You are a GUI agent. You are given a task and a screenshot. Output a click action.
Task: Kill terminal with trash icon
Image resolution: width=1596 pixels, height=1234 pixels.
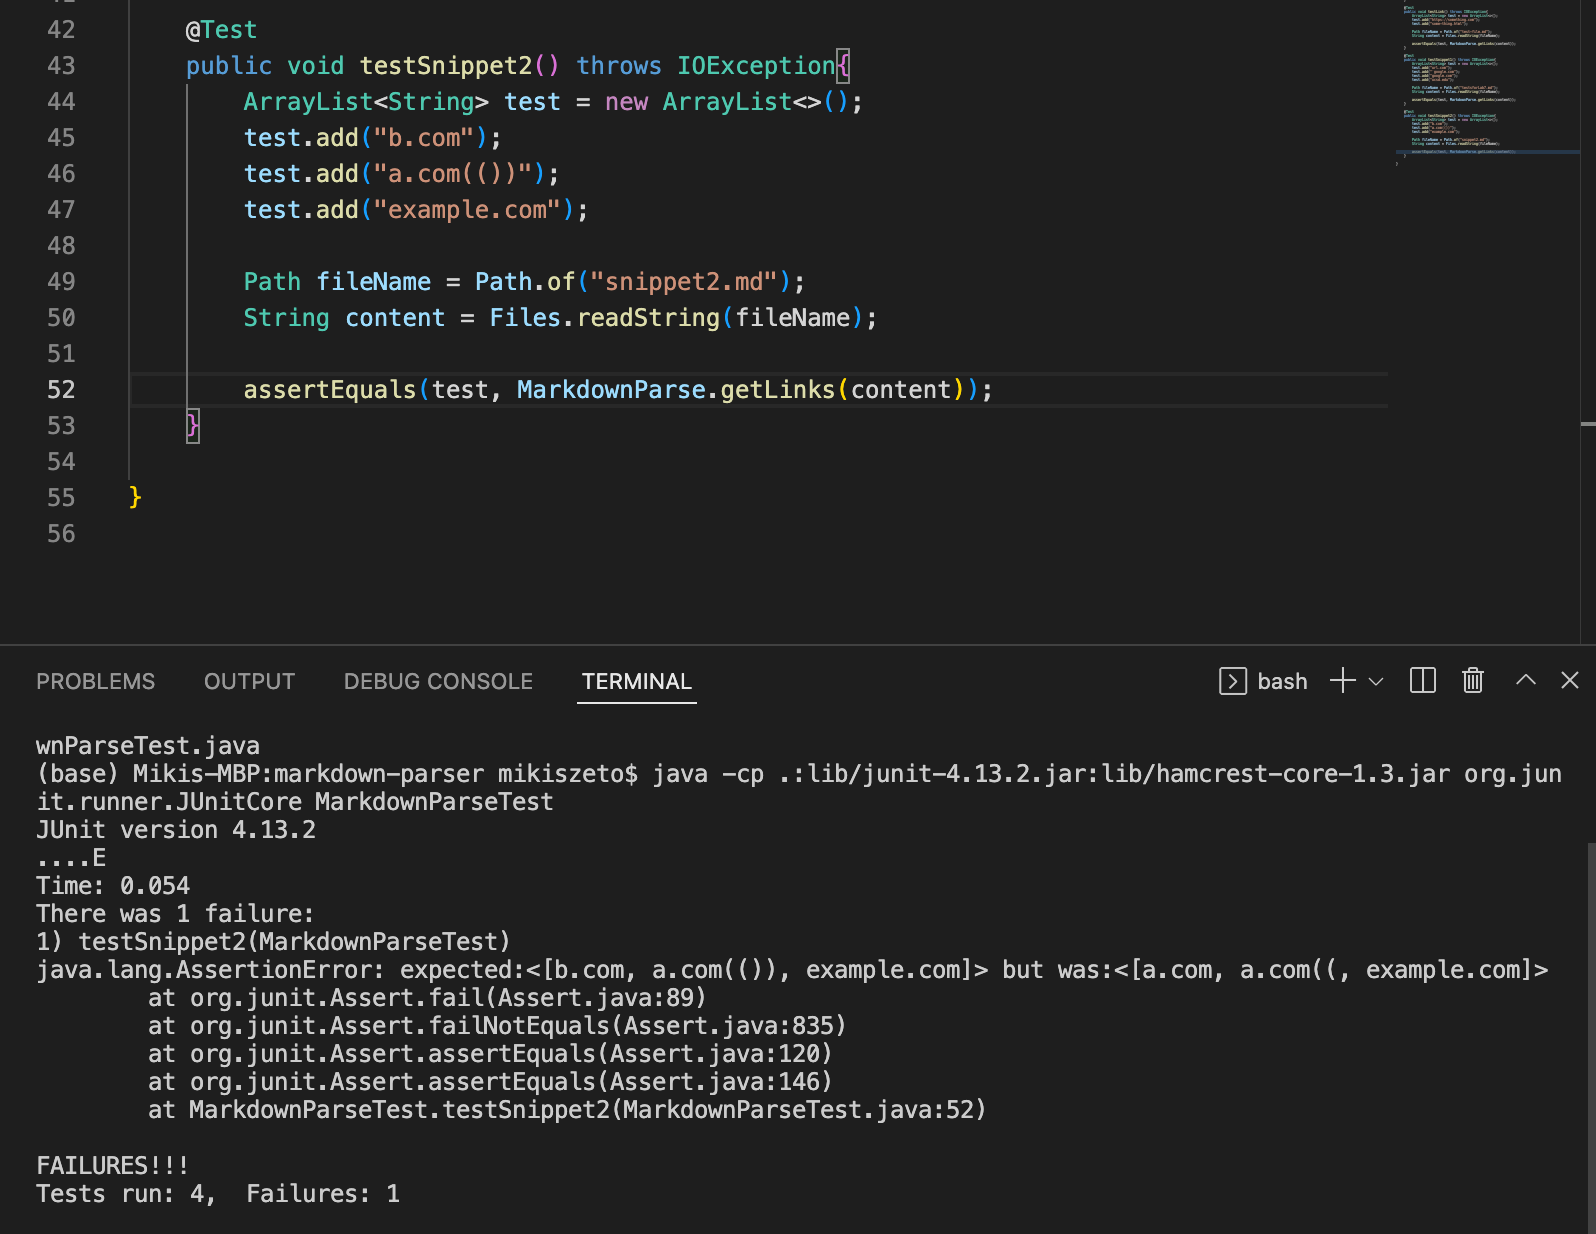pos(1473,681)
